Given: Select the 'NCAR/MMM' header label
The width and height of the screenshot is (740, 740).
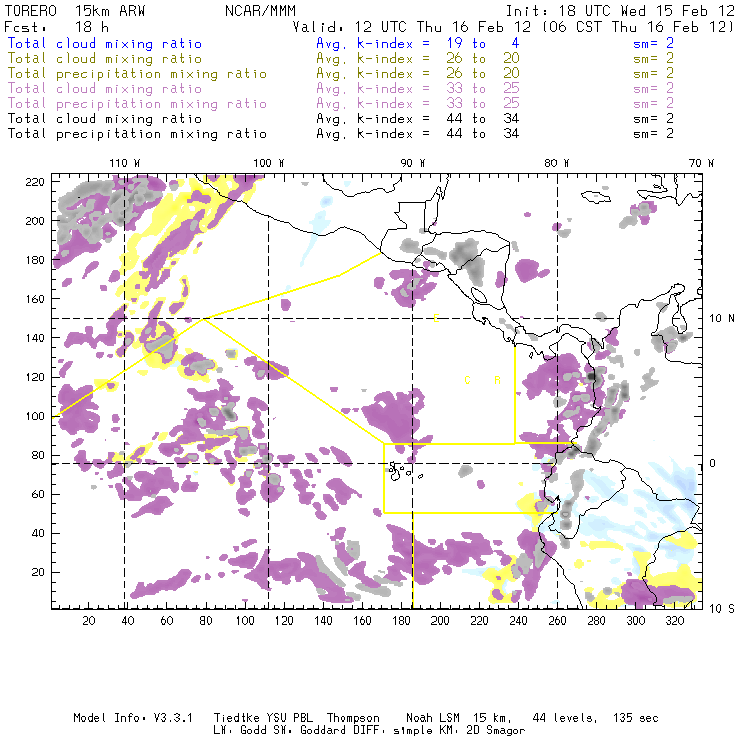Looking at the screenshot, I should (x=260, y=11).
